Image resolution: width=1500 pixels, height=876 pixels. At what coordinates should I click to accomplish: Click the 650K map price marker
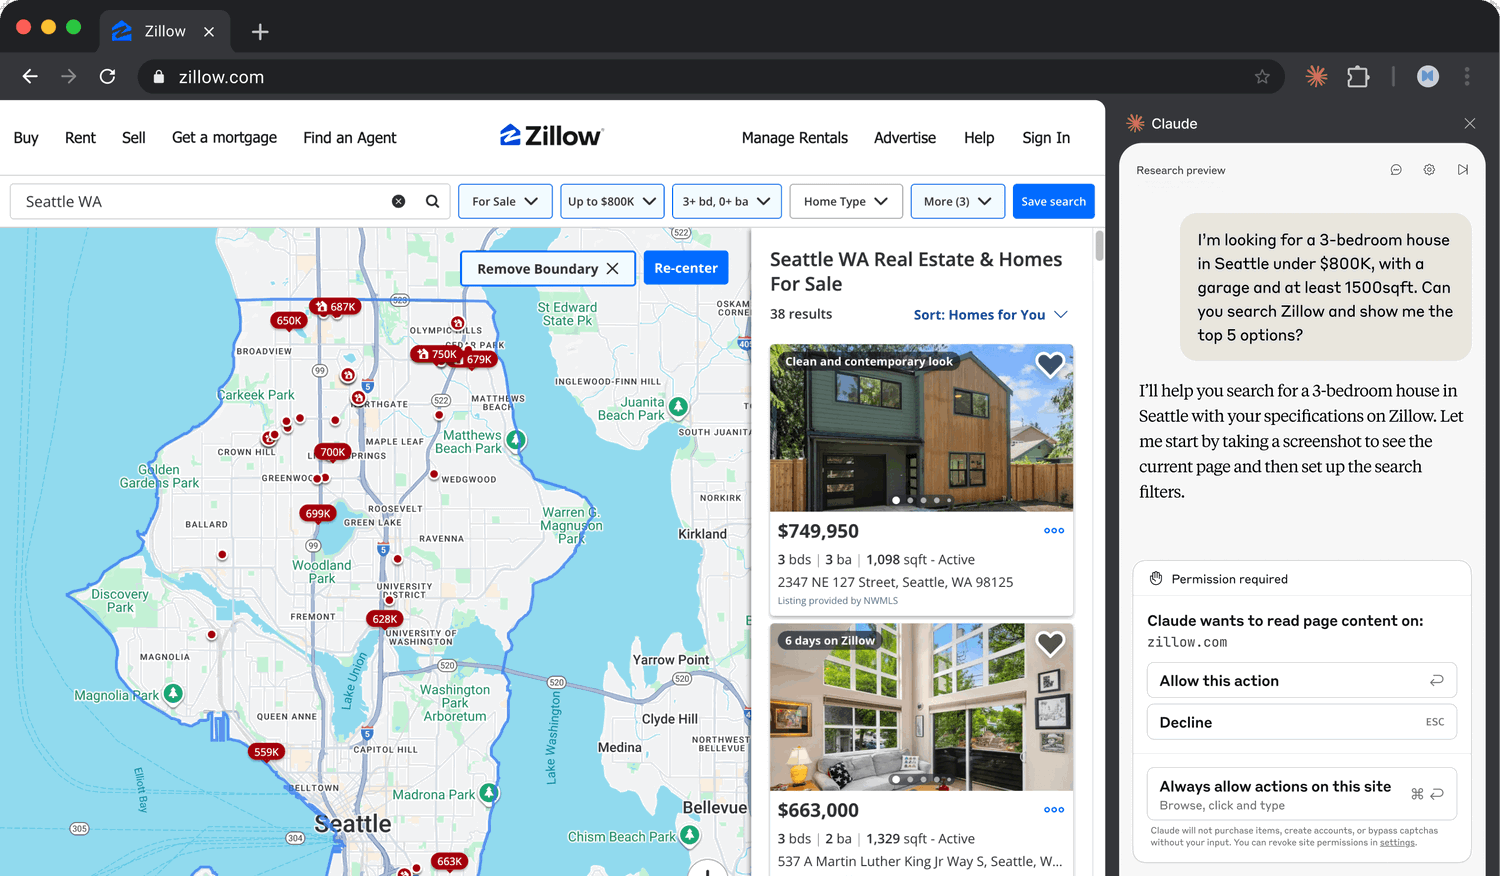289,321
